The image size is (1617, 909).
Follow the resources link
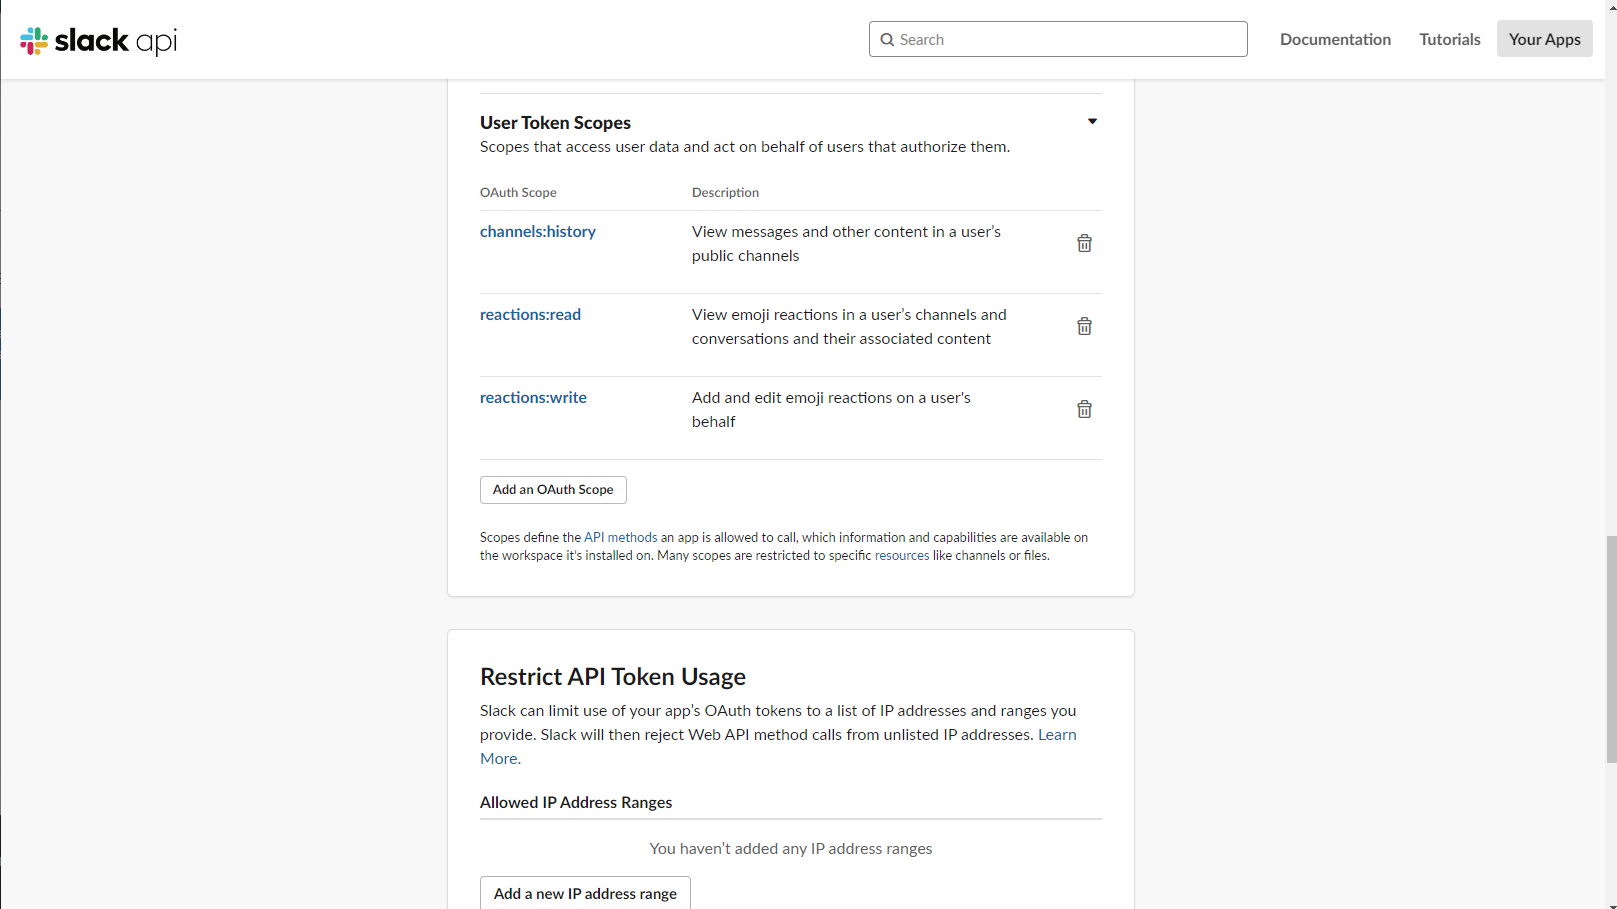(x=902, y=555)
